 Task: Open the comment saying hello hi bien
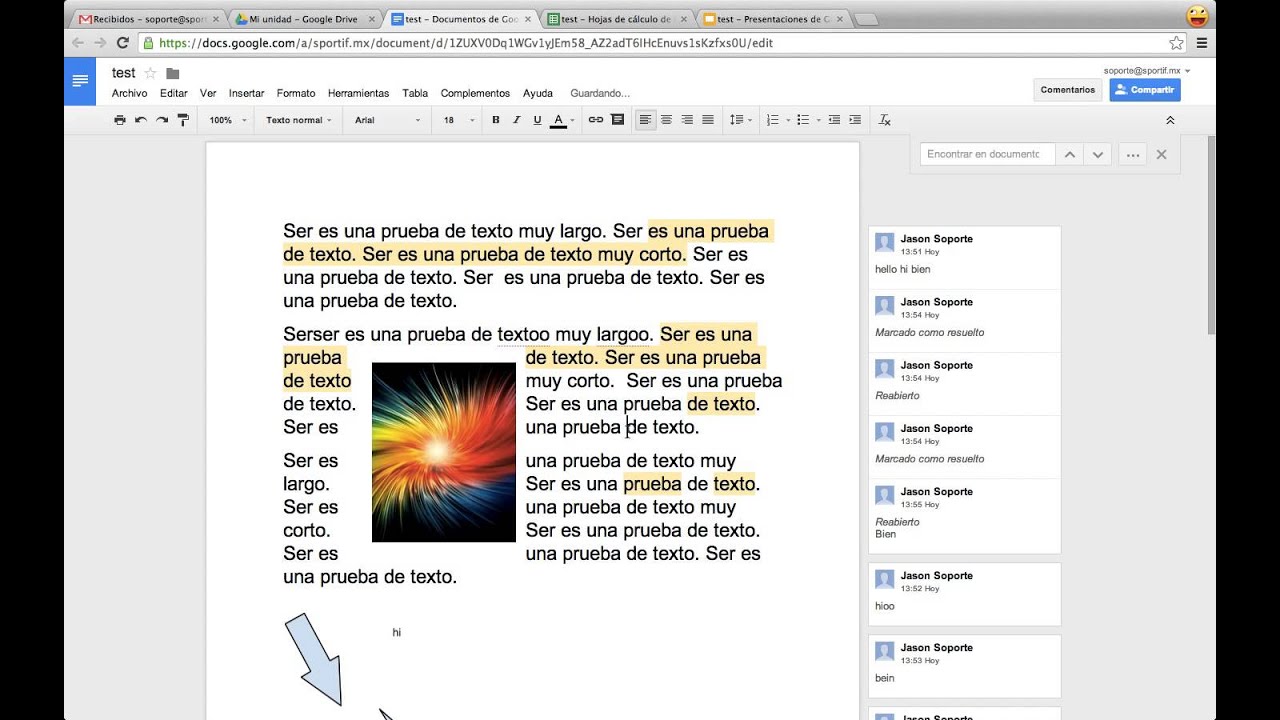pyautogui.click(x=964, y=257)
